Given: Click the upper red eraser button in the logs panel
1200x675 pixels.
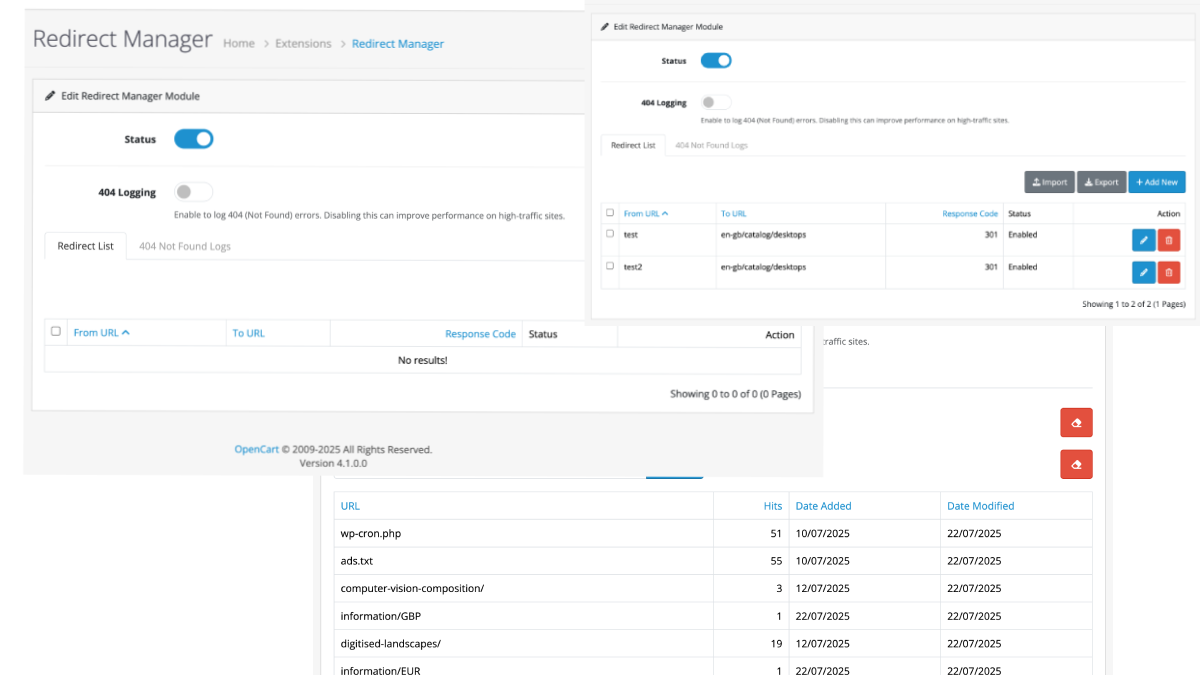Looking at the screenshot, I should click(x=1076, y=423).
